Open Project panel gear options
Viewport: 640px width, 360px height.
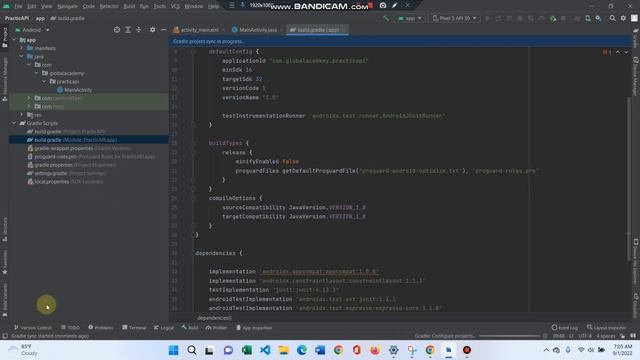152,30
